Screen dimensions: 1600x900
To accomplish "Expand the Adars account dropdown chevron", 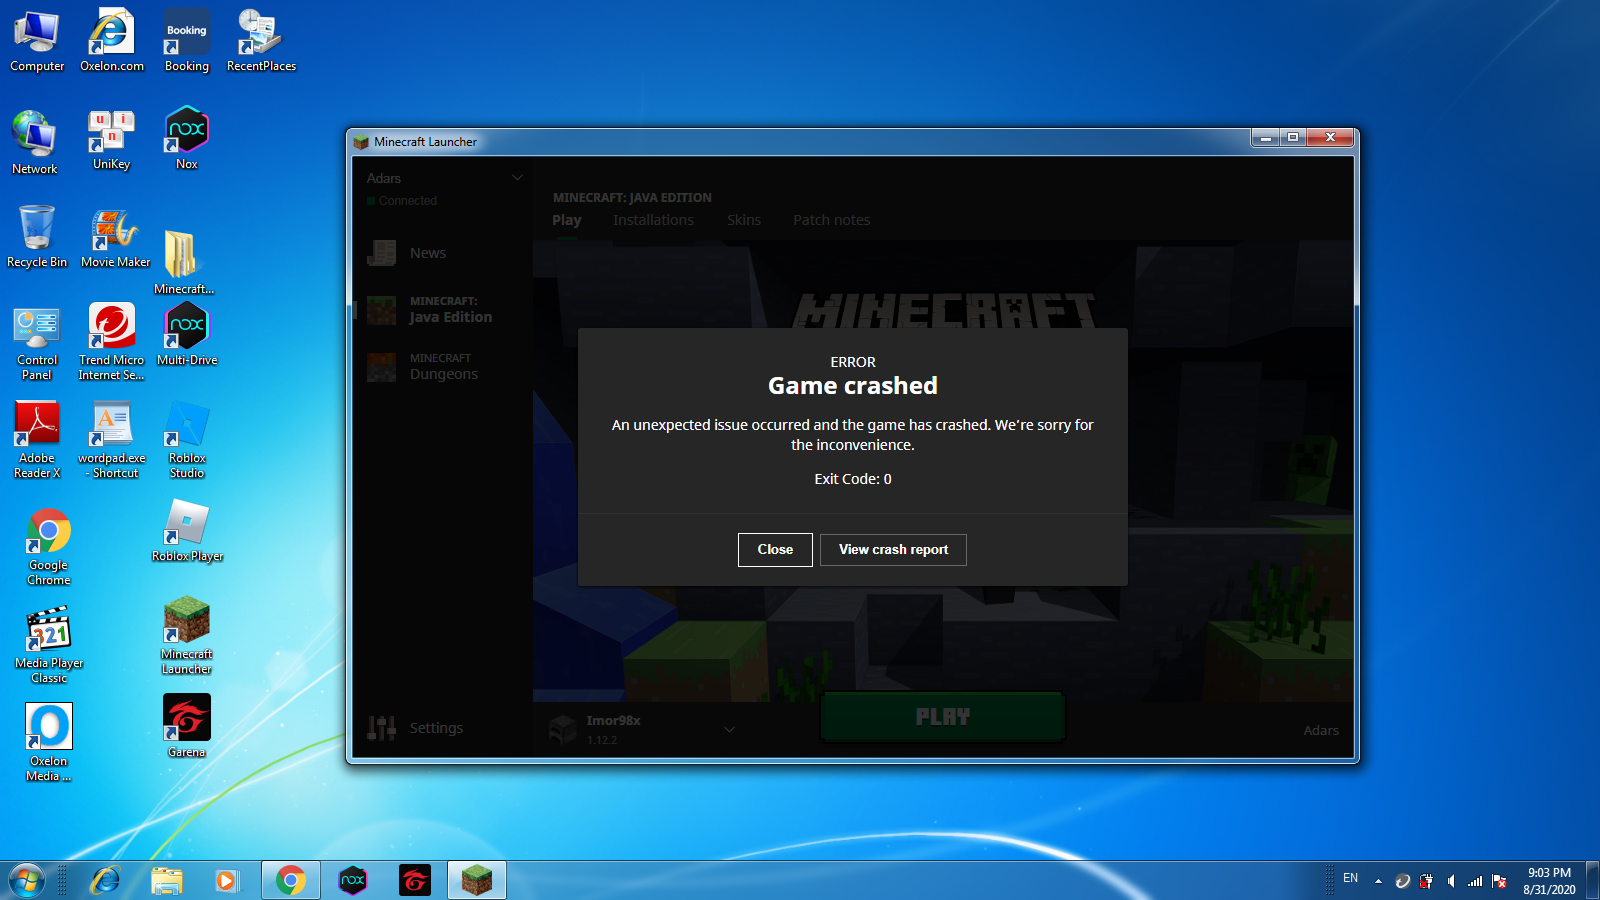I will pos(517,178).
